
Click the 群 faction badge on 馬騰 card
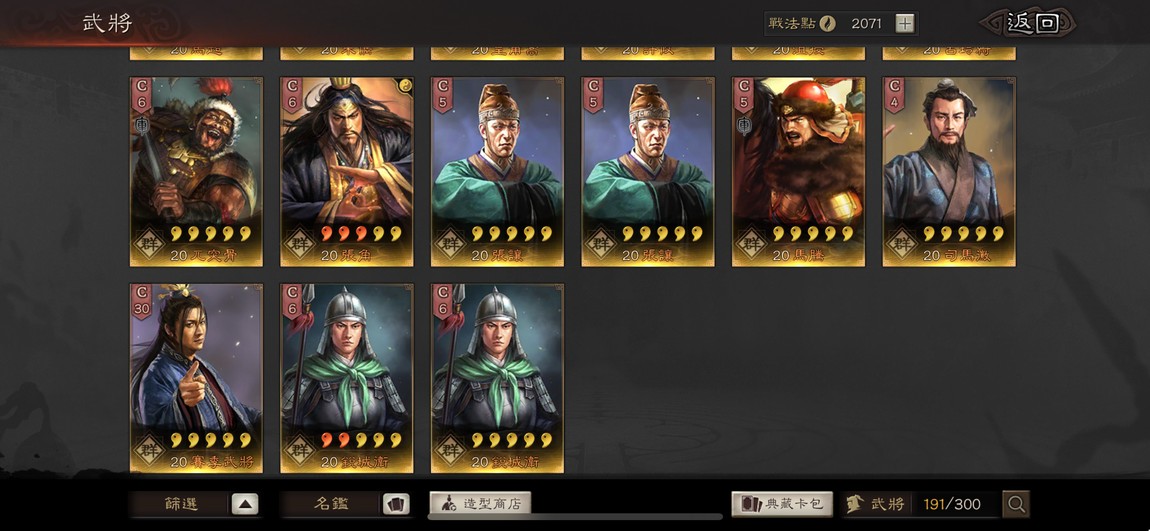(x=750, y=243)
